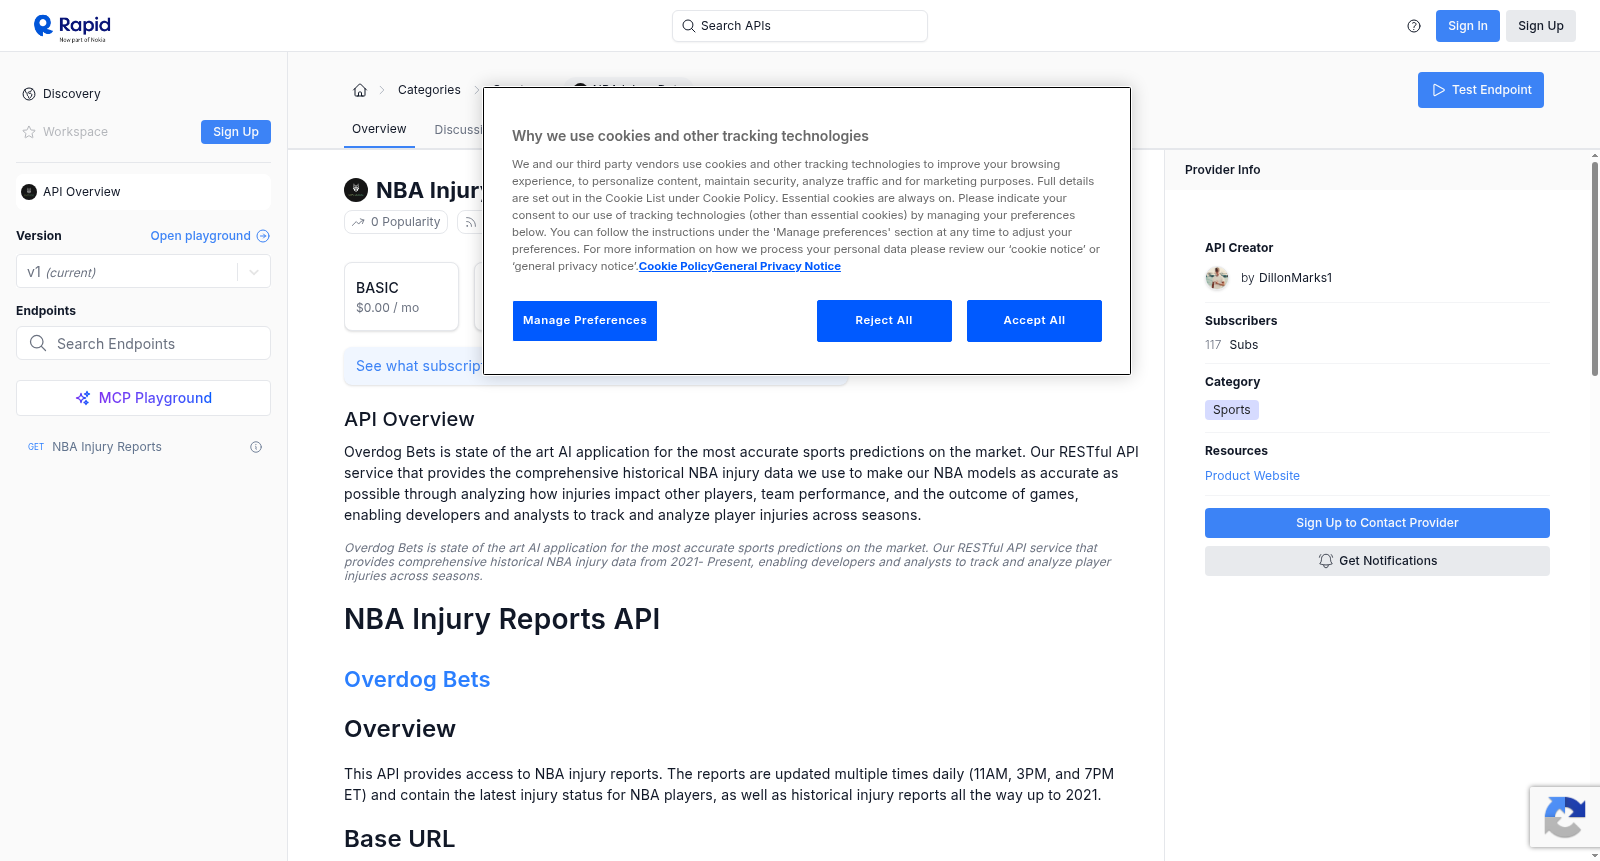The height and width of the screenshot is (861, 1600).
Task: Click the MCP Playground sparkle icon
Action: point(83,398)
